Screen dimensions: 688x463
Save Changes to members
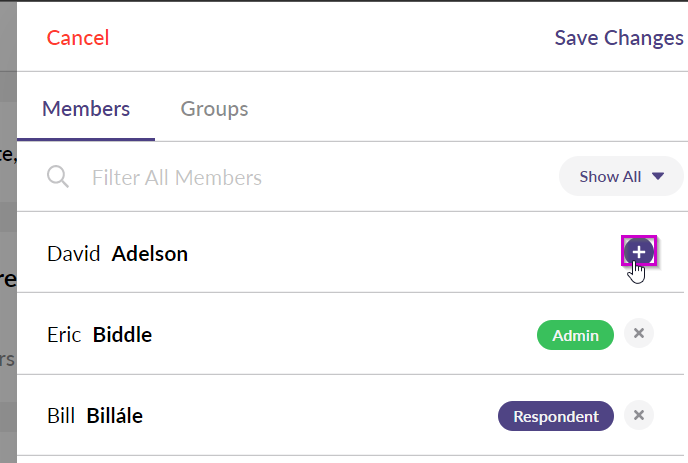point(619,38)
